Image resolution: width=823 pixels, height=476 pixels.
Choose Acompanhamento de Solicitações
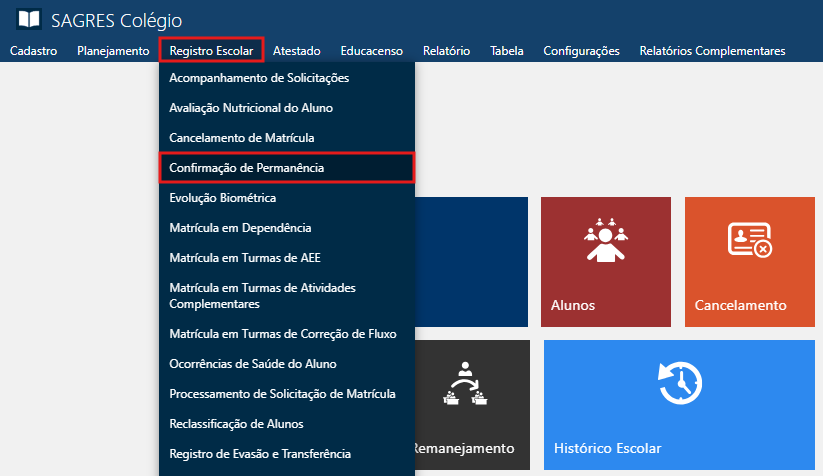[259, 77]
